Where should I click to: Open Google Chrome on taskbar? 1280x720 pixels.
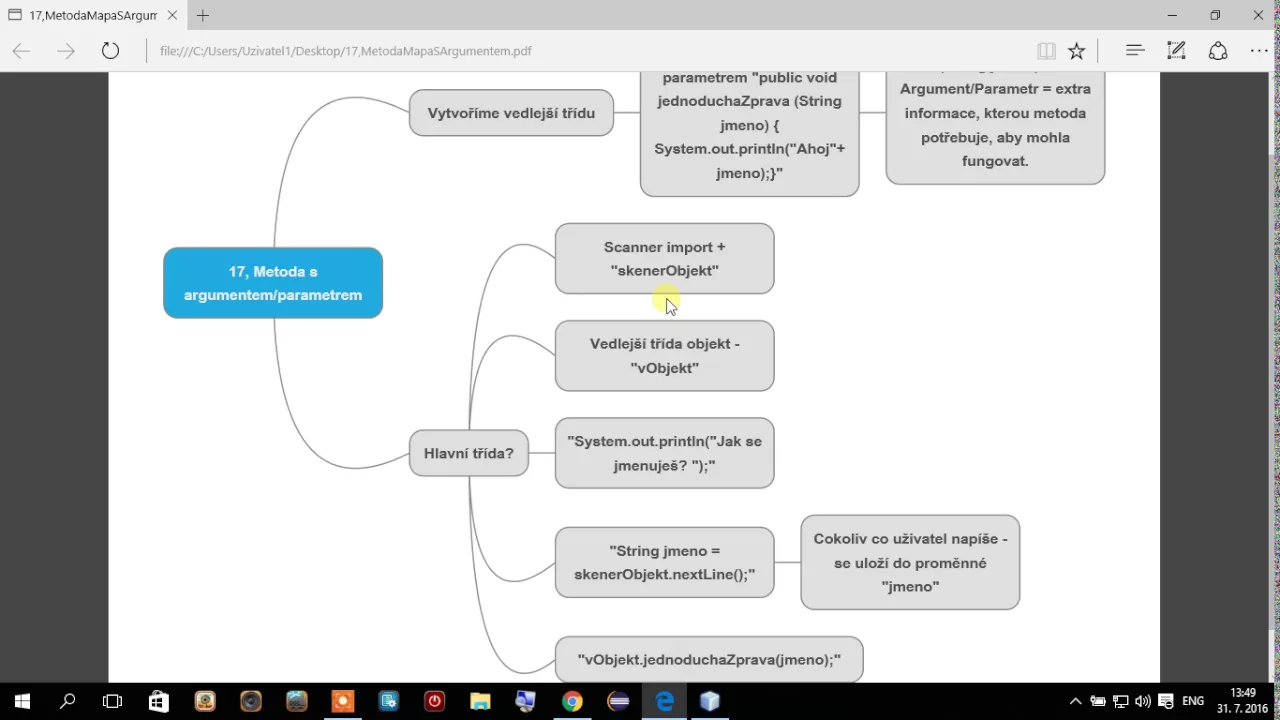click(572, 701)
